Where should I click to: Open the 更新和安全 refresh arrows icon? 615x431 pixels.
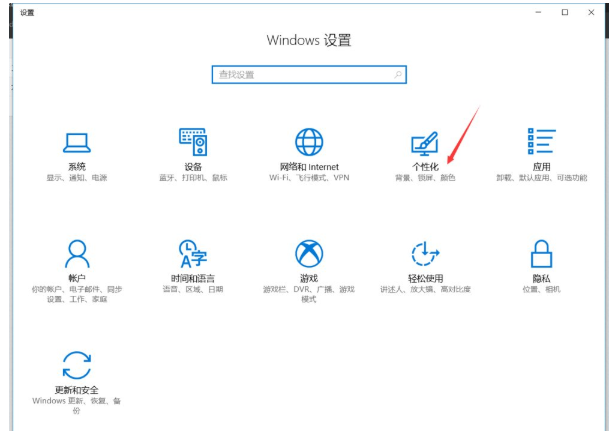point(77,365)
